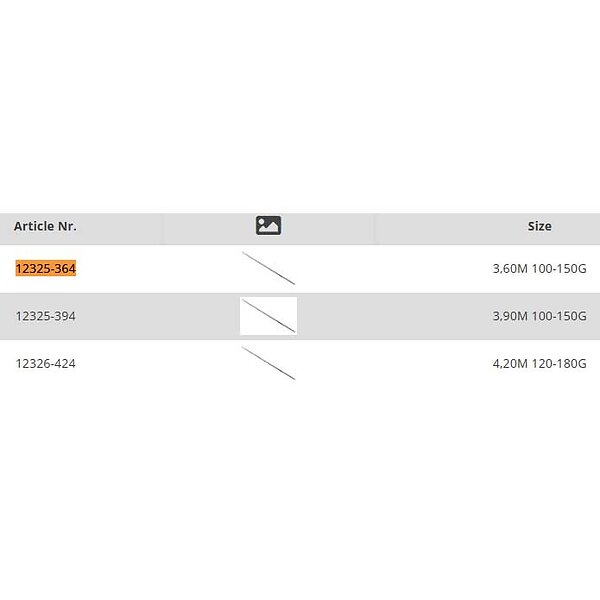Click the diagonal rod image in first row
The image size is (600, 600).
(x=268, y=268)
